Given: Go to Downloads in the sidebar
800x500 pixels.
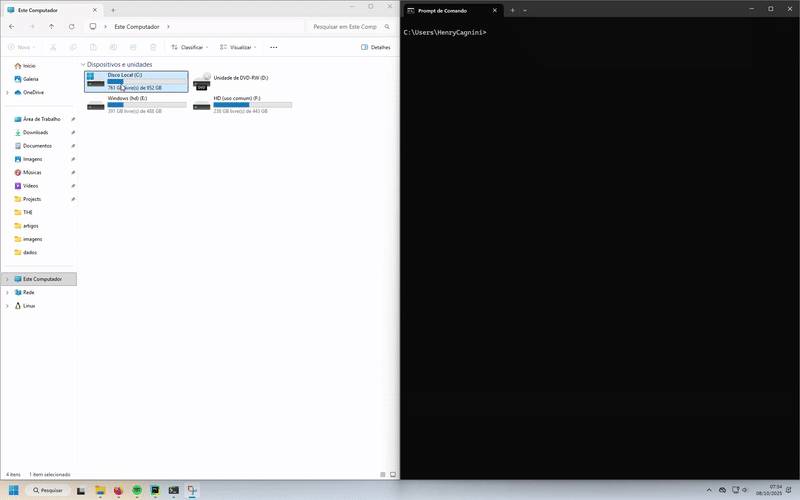Looking at the screenshot, I should (x=35, y=132).
